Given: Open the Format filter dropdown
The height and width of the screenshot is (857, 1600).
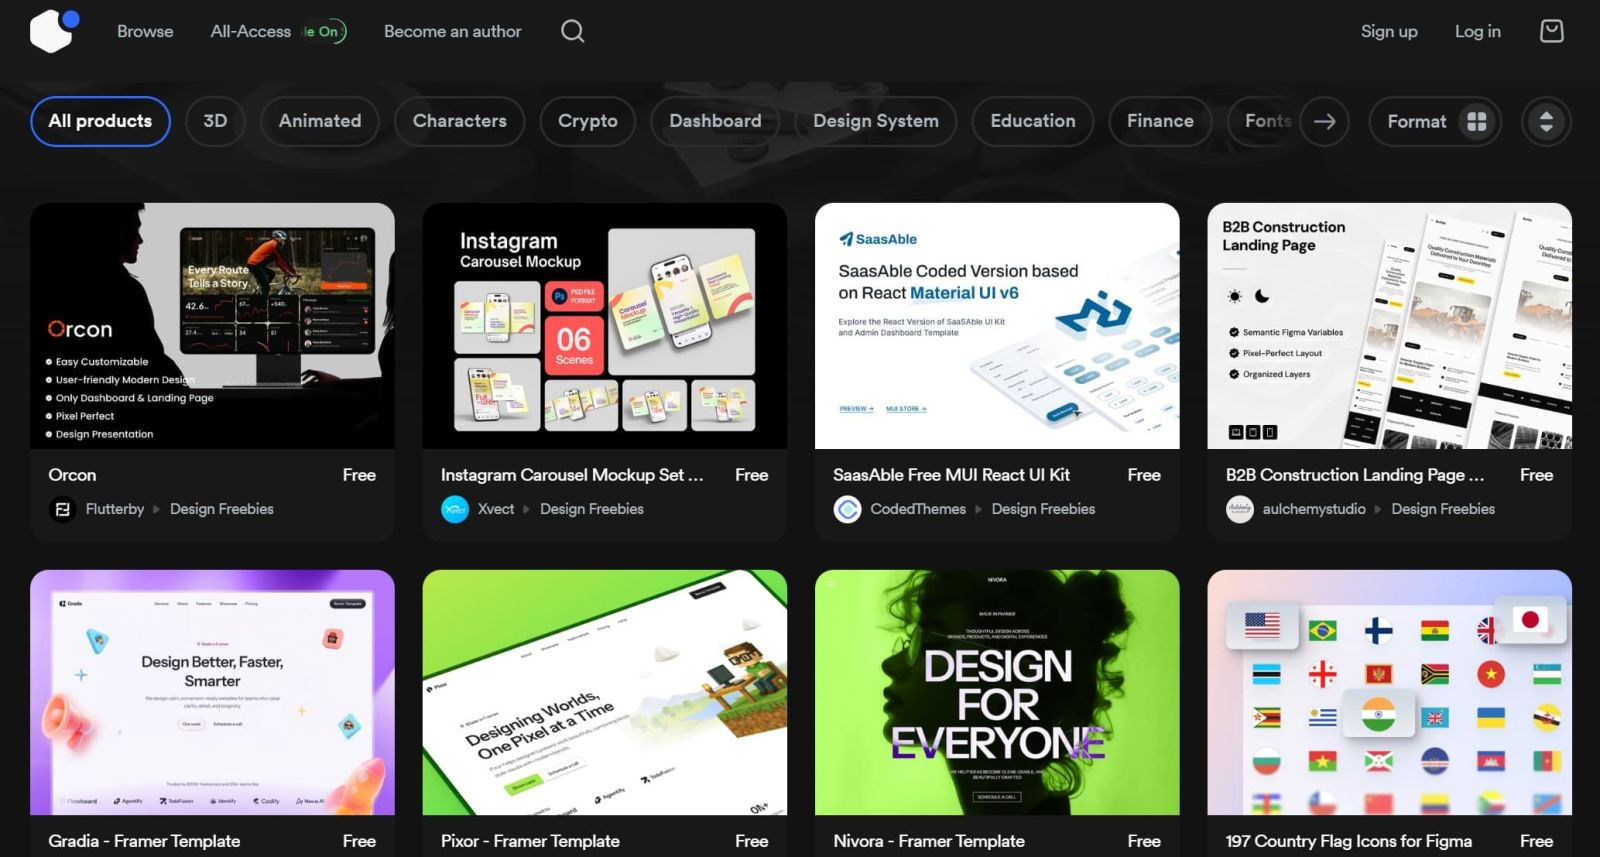Looking at the screenshot, I should pos(1434,121).
